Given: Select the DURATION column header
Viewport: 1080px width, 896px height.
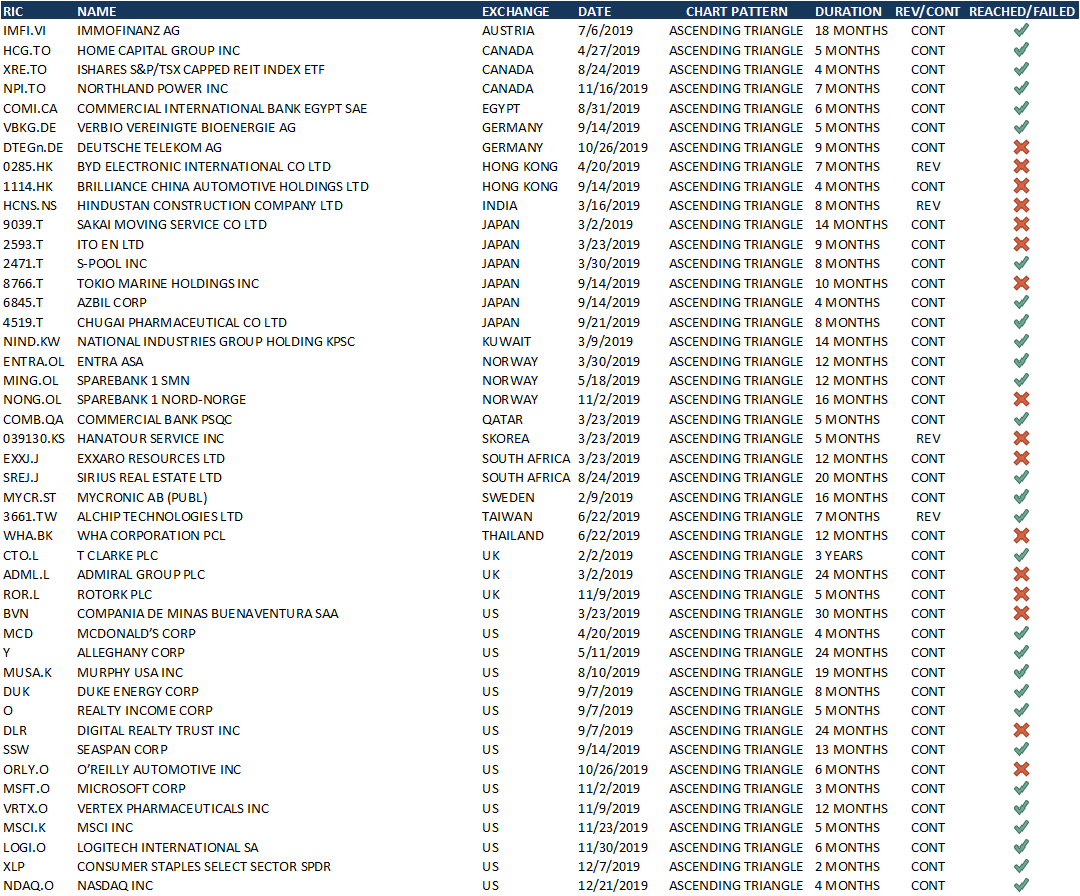Looking at the screenshot, I should coord(848,11).
